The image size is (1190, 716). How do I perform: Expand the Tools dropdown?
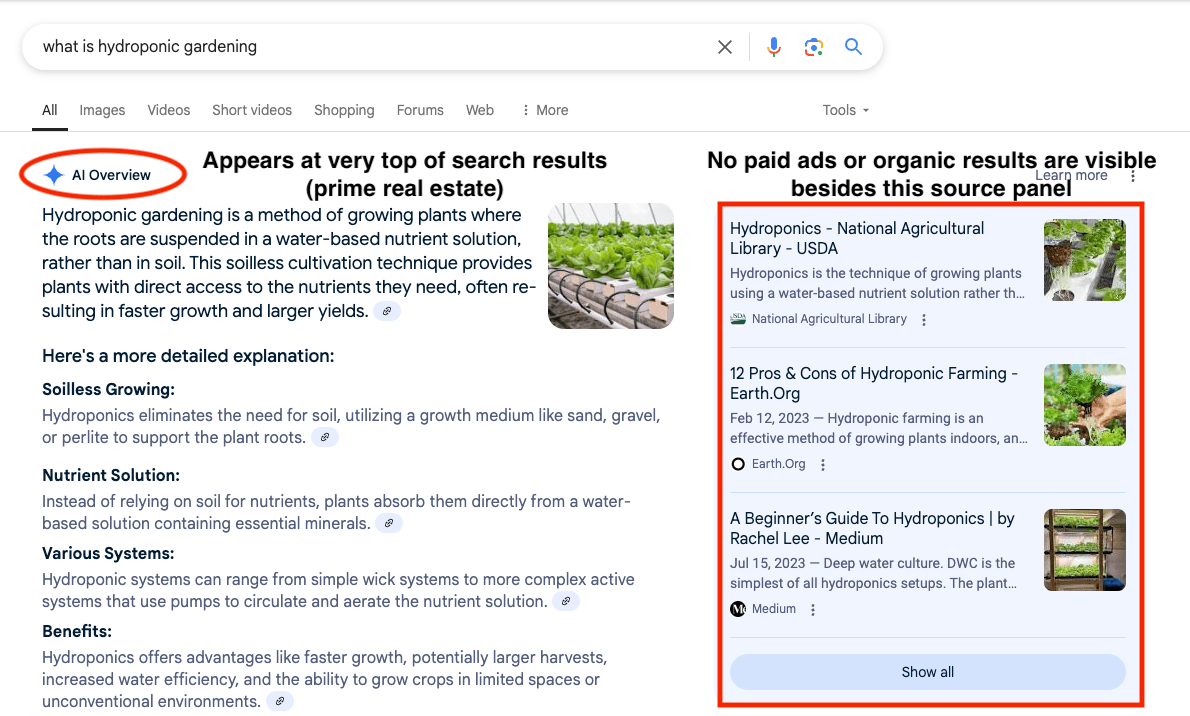click(x=845, y=110)
